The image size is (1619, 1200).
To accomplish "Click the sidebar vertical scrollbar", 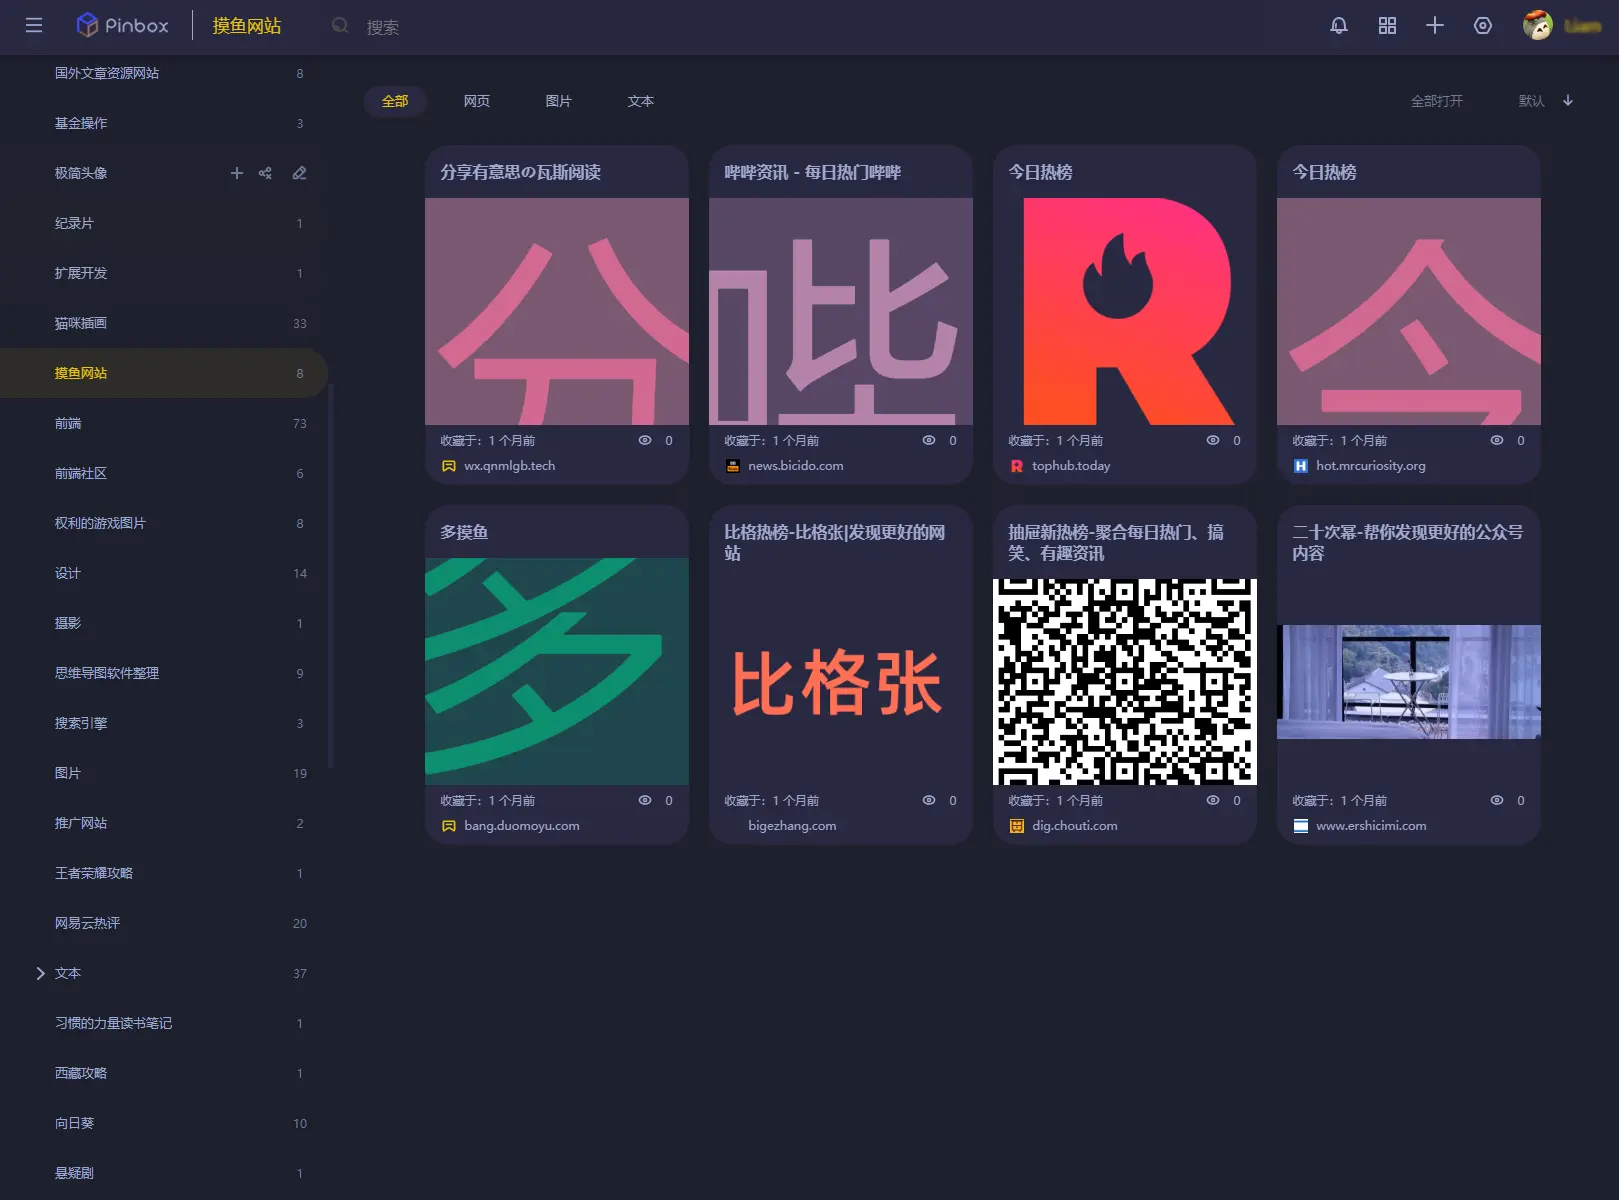I will pos(330,575).
